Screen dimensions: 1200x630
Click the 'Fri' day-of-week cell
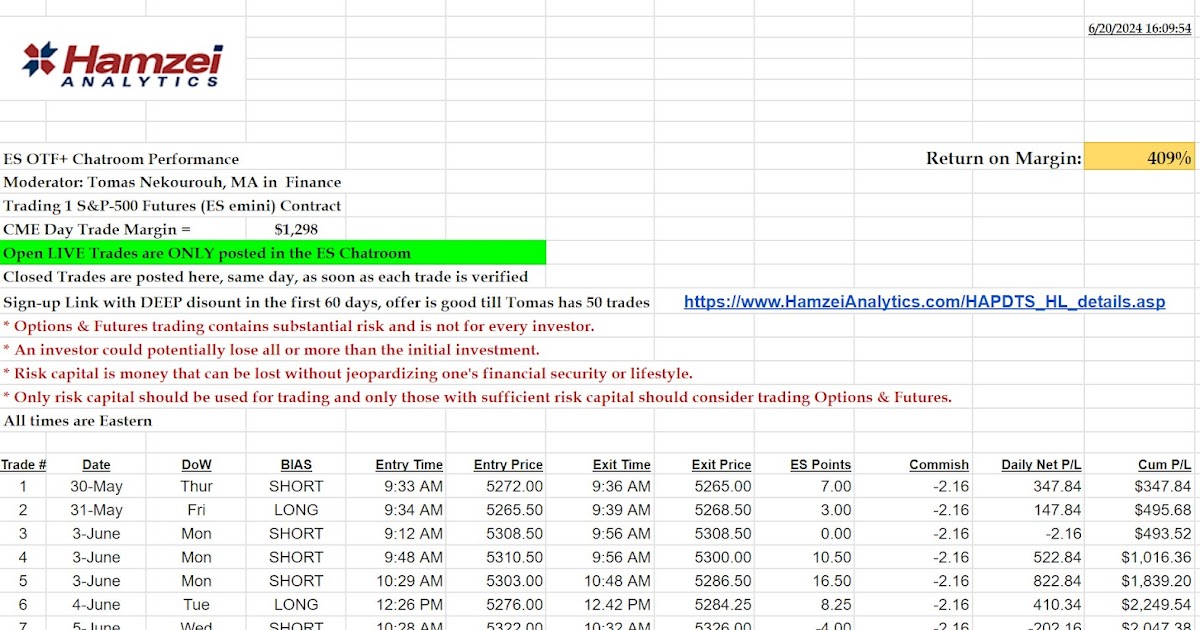click(x=197, y=510)
